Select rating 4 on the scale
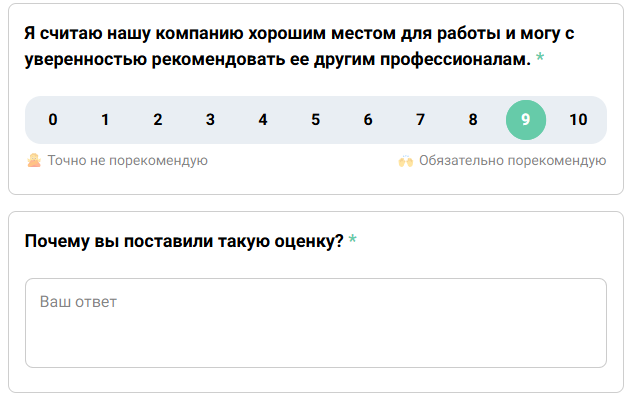This screenshot has width=630, height=398. click(x=263, y=120)
